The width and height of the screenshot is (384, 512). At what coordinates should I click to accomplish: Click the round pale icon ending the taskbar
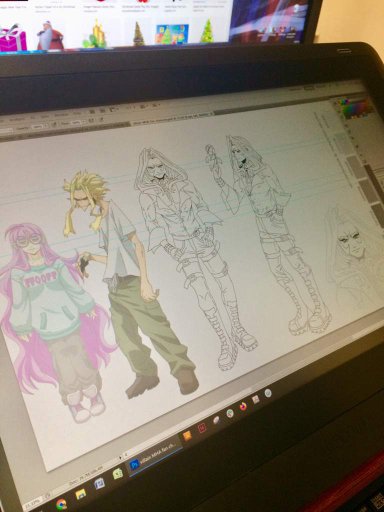click(268, 393)
